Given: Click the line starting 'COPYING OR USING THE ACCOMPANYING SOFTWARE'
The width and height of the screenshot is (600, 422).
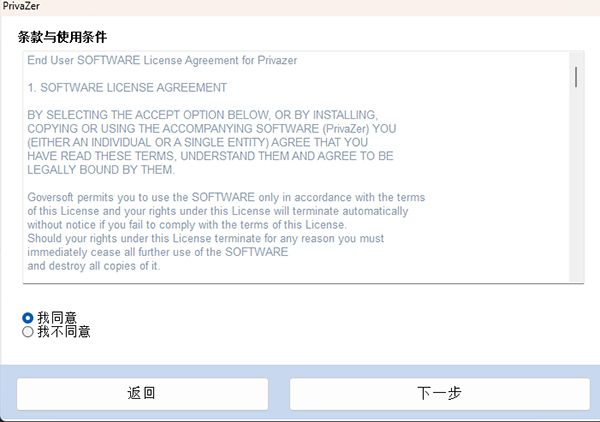Looking at the screenshot, I should tap(212, 129).
